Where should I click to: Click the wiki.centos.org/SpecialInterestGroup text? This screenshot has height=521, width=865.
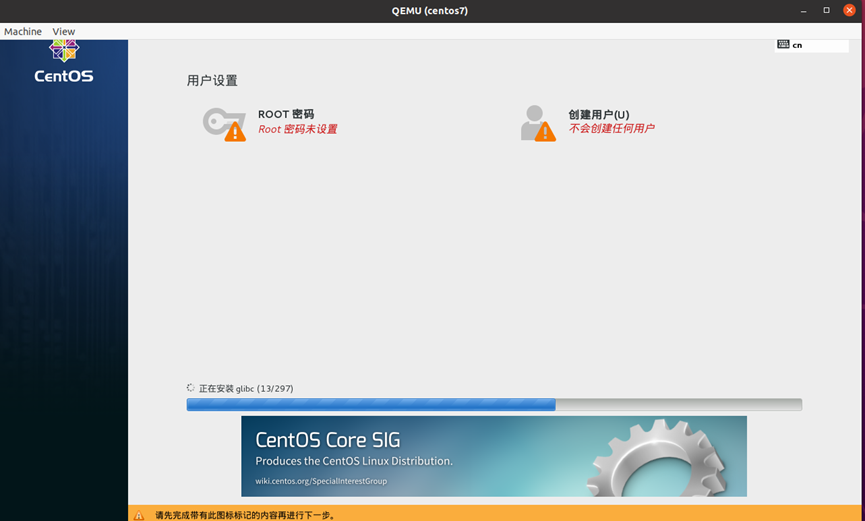(x=321, y=481)
